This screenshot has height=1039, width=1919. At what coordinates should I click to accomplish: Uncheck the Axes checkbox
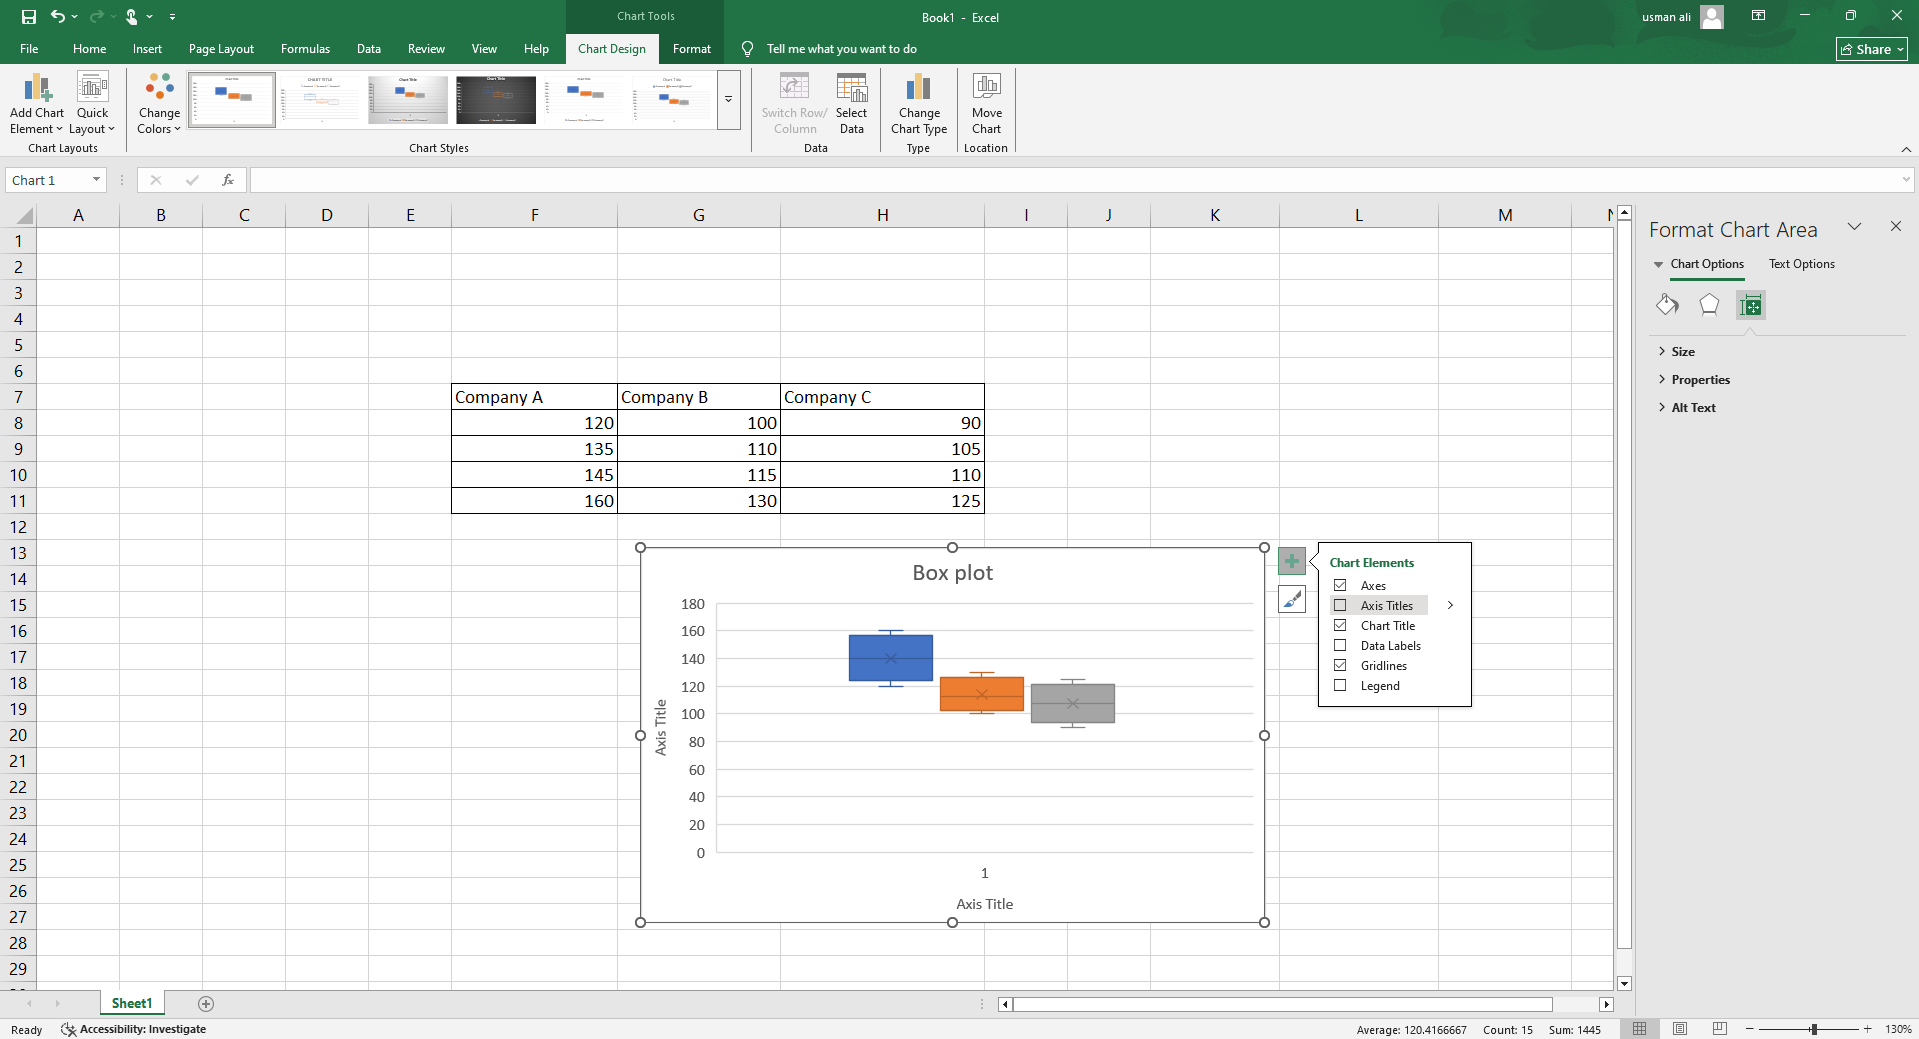1340,585
